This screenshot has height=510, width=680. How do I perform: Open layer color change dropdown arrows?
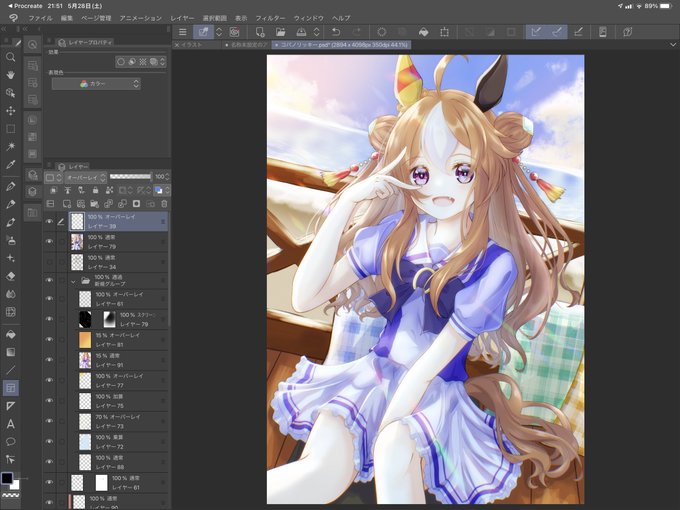(167, 190)
